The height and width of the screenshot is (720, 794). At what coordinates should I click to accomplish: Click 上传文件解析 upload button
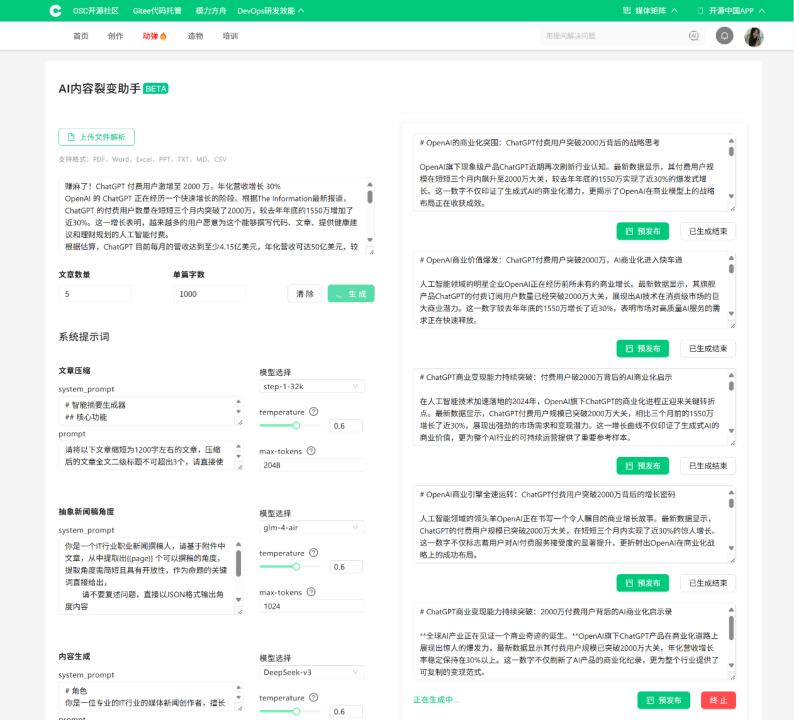click(x=96, y=137)
